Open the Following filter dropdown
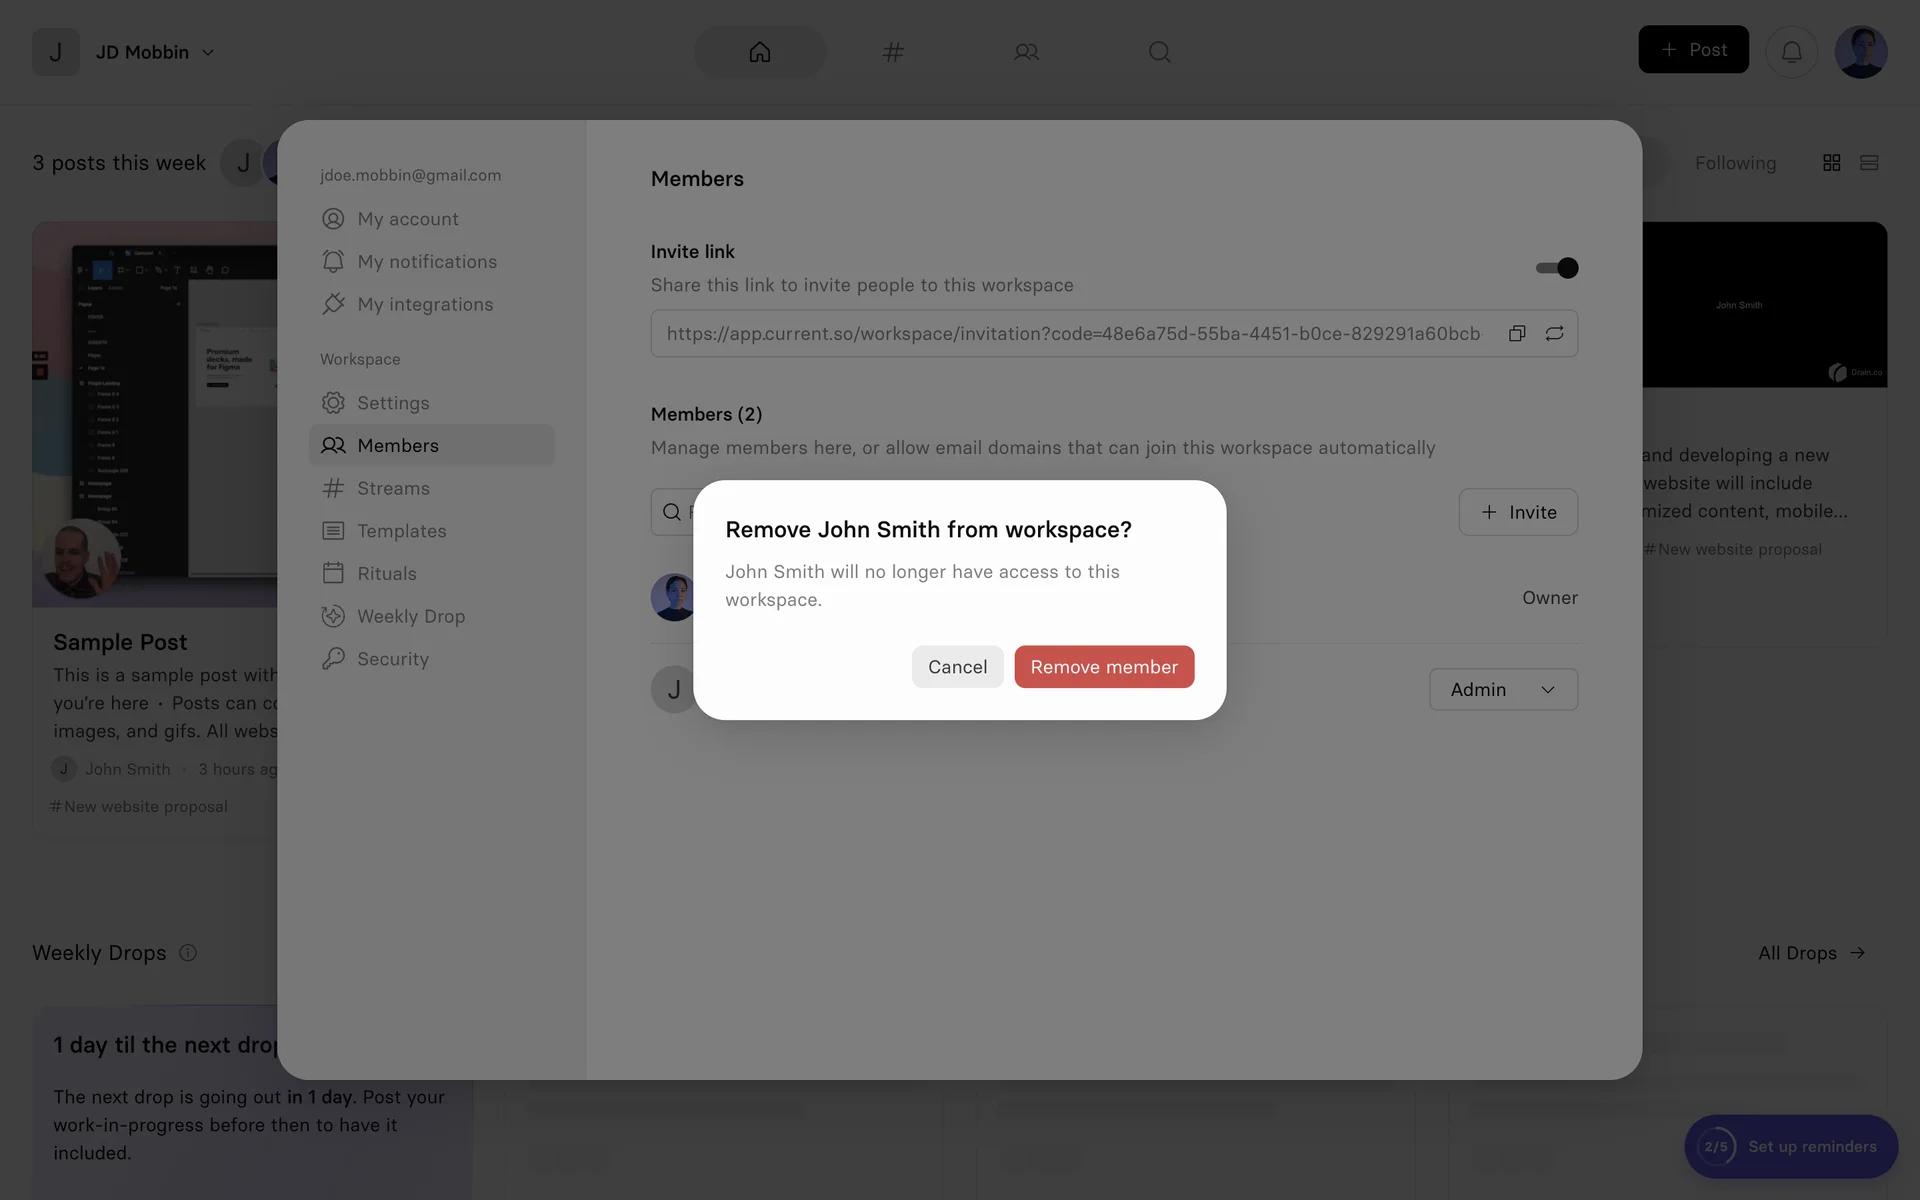 pyautogui.click(x=1735, y=163)
